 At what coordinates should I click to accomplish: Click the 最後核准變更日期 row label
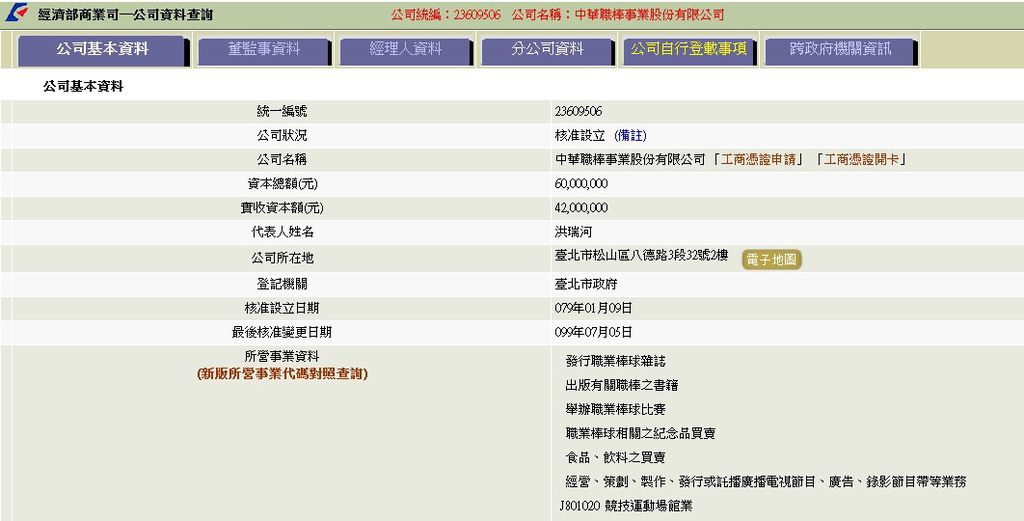(281, 332)
